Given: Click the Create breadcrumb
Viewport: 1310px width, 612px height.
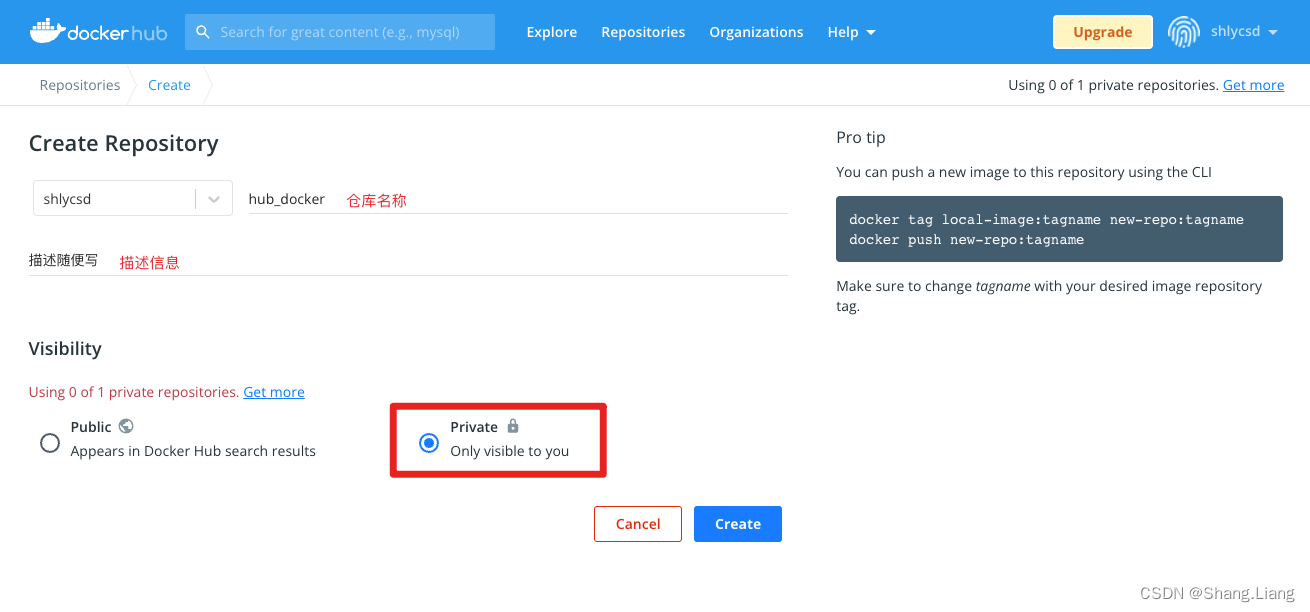Looking at the screenshot, I should point(169,85).
